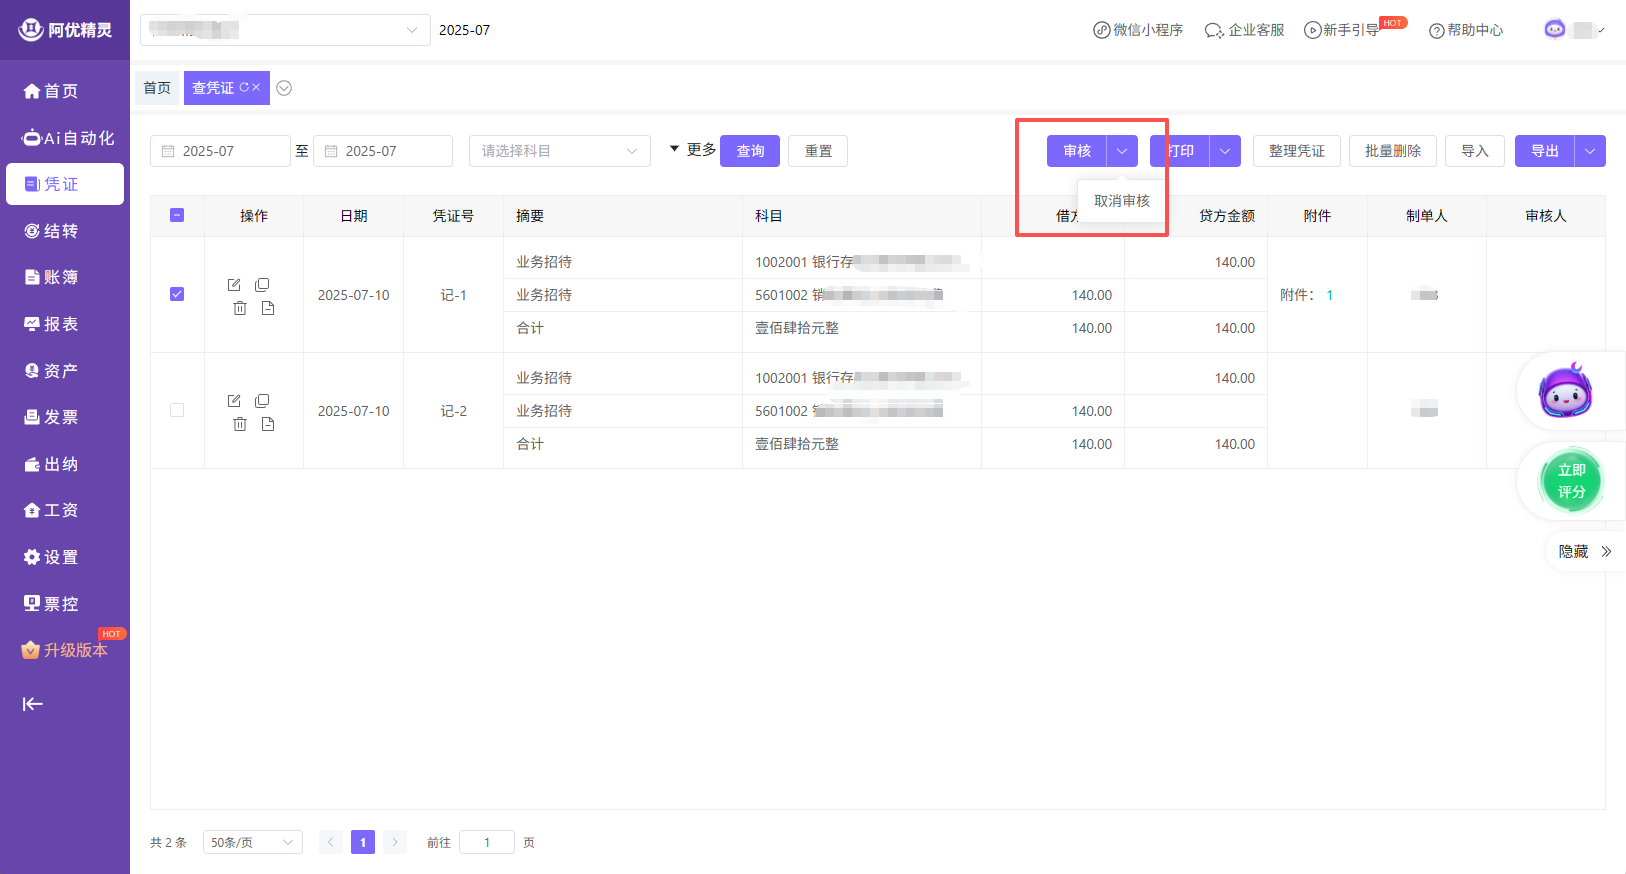Click the 查询 search button

pyautogui.click(x=750, y=151)
